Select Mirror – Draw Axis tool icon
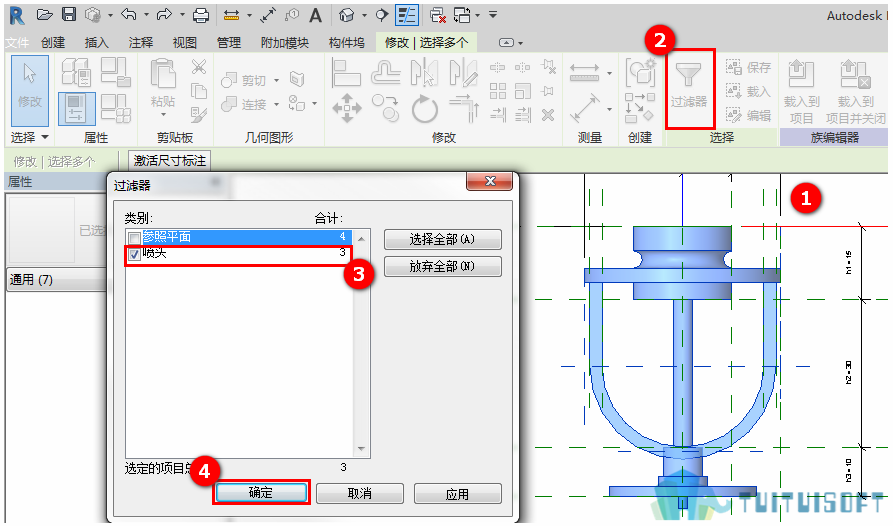The image size is (893, 526). 463,73
